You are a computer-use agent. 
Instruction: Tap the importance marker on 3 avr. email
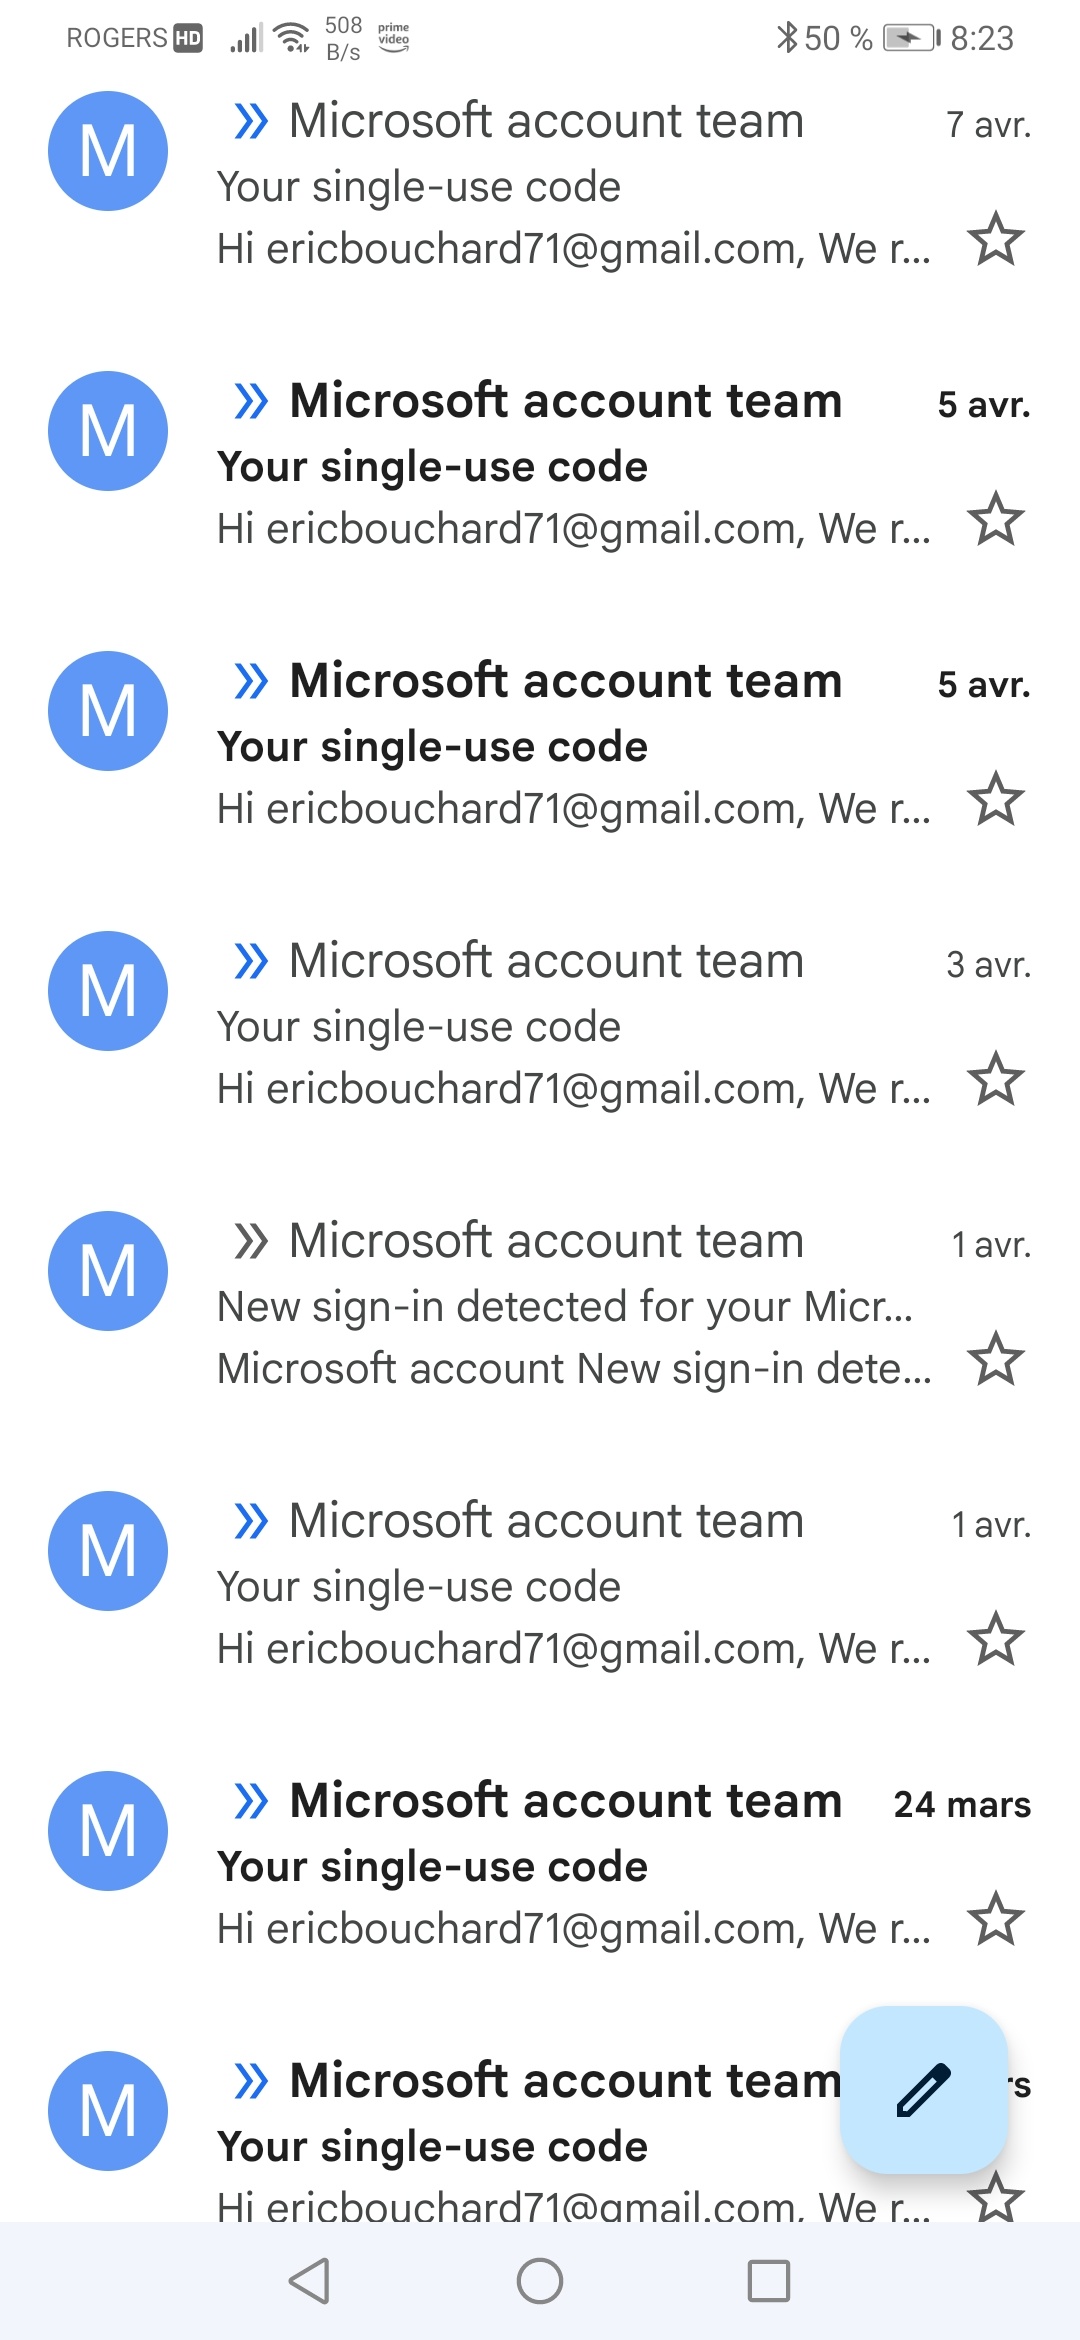click(x=251, y=961)
